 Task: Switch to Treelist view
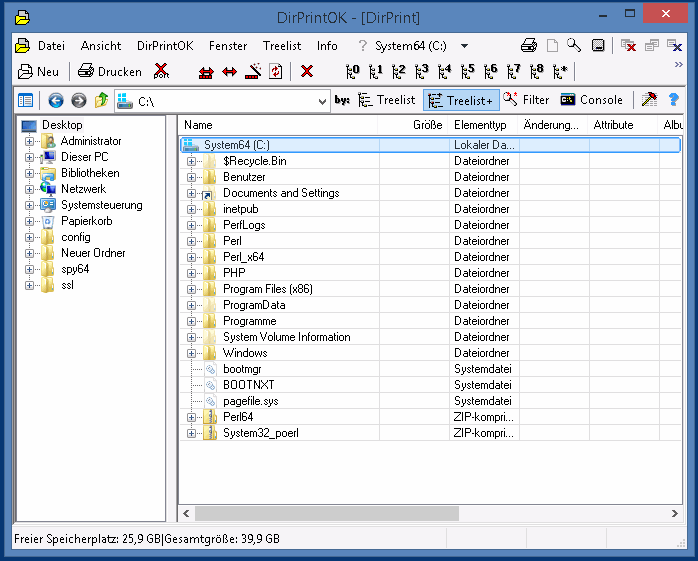click(x=386, y=100)
